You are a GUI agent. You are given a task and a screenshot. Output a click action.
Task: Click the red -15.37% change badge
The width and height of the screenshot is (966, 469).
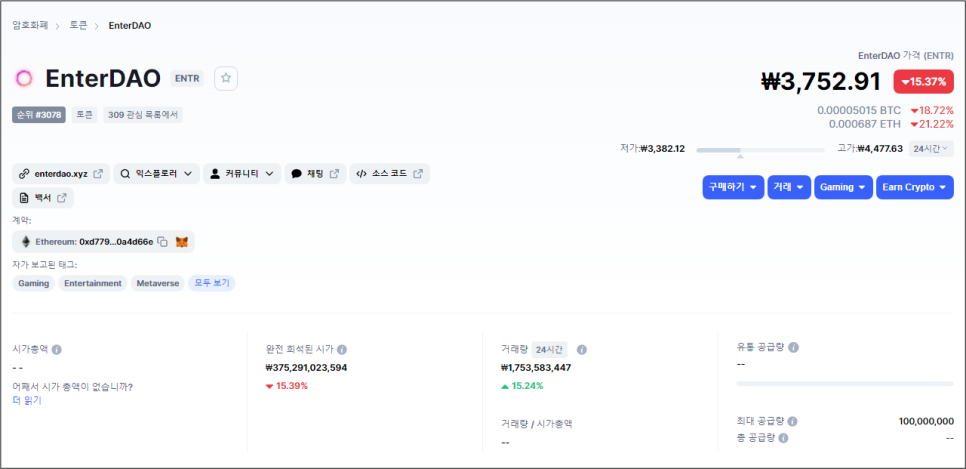pyautogui.click(x=923, y=81)
